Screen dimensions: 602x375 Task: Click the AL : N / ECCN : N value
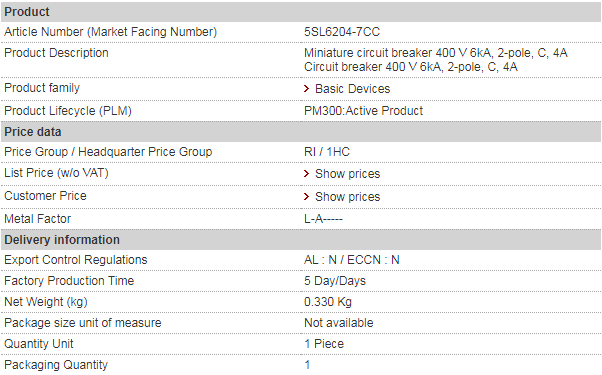point(351,260)
